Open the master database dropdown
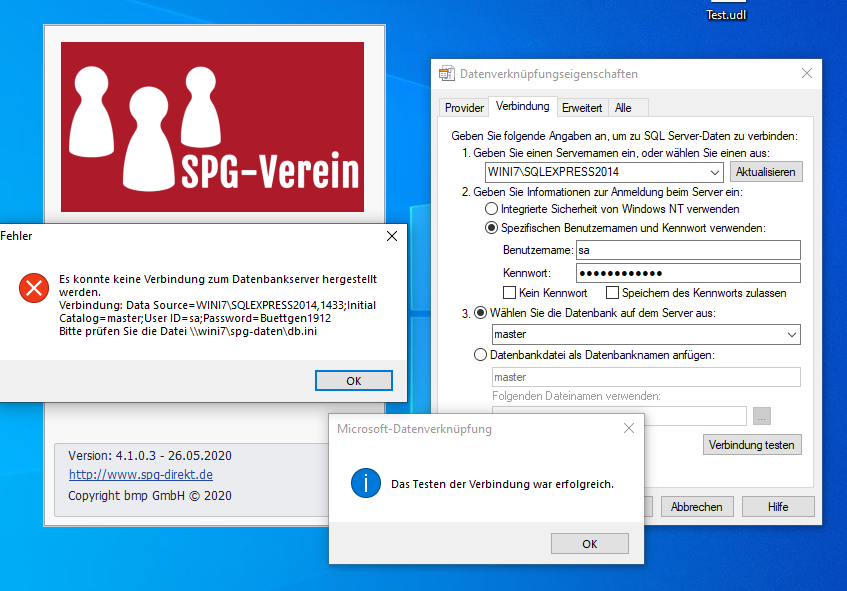This screenshot has width=847, height=591. [791, 334]
